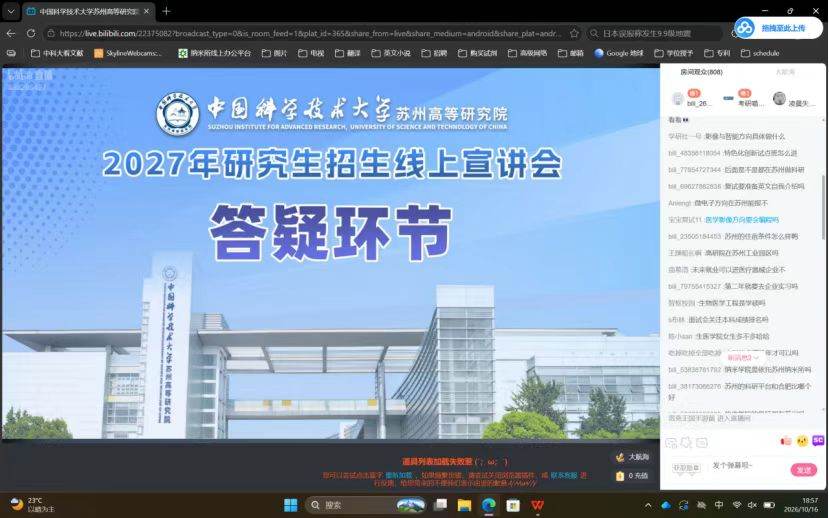Image resolution: width=829 pixels, height=518 pixels.
Task: Open the third icon above the danmaku input
Action: [x=702, y=442]
